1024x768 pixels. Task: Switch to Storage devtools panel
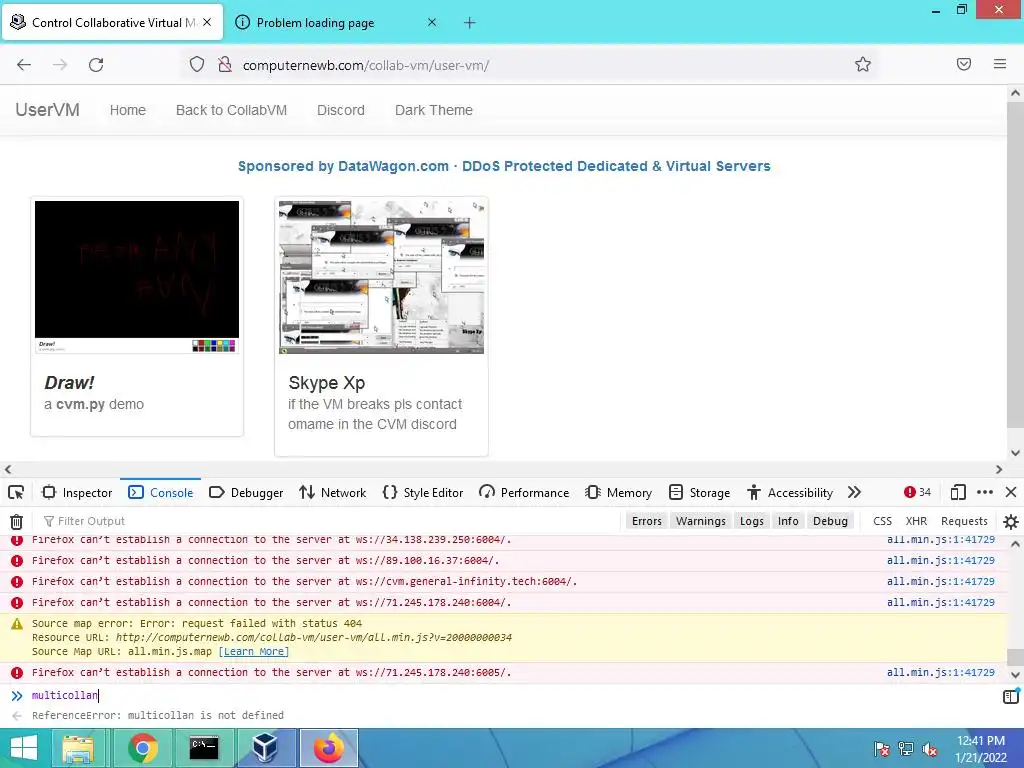(699, 492)
